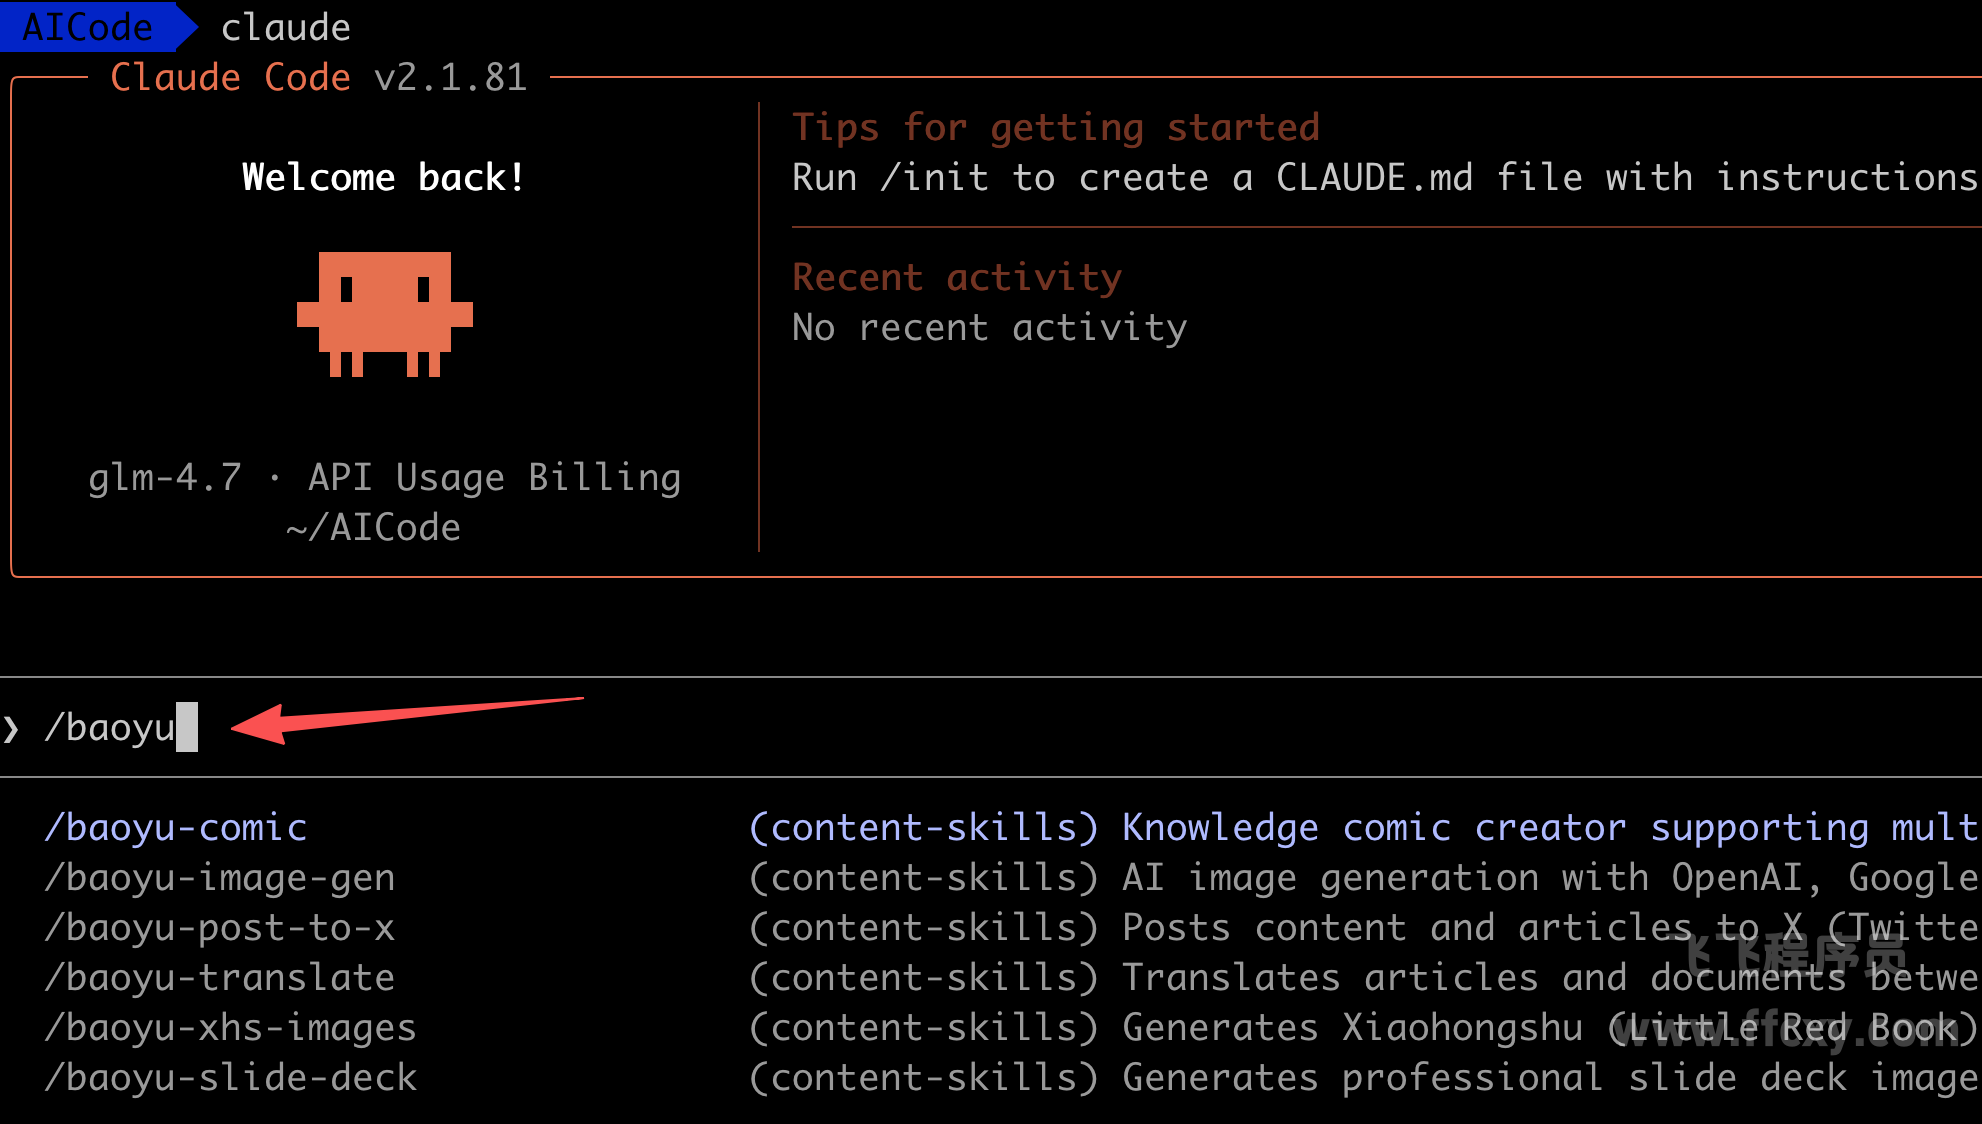Click the Recent activity heading
The height and width of the screenshot is (1124, 1982).
[957, 277]
